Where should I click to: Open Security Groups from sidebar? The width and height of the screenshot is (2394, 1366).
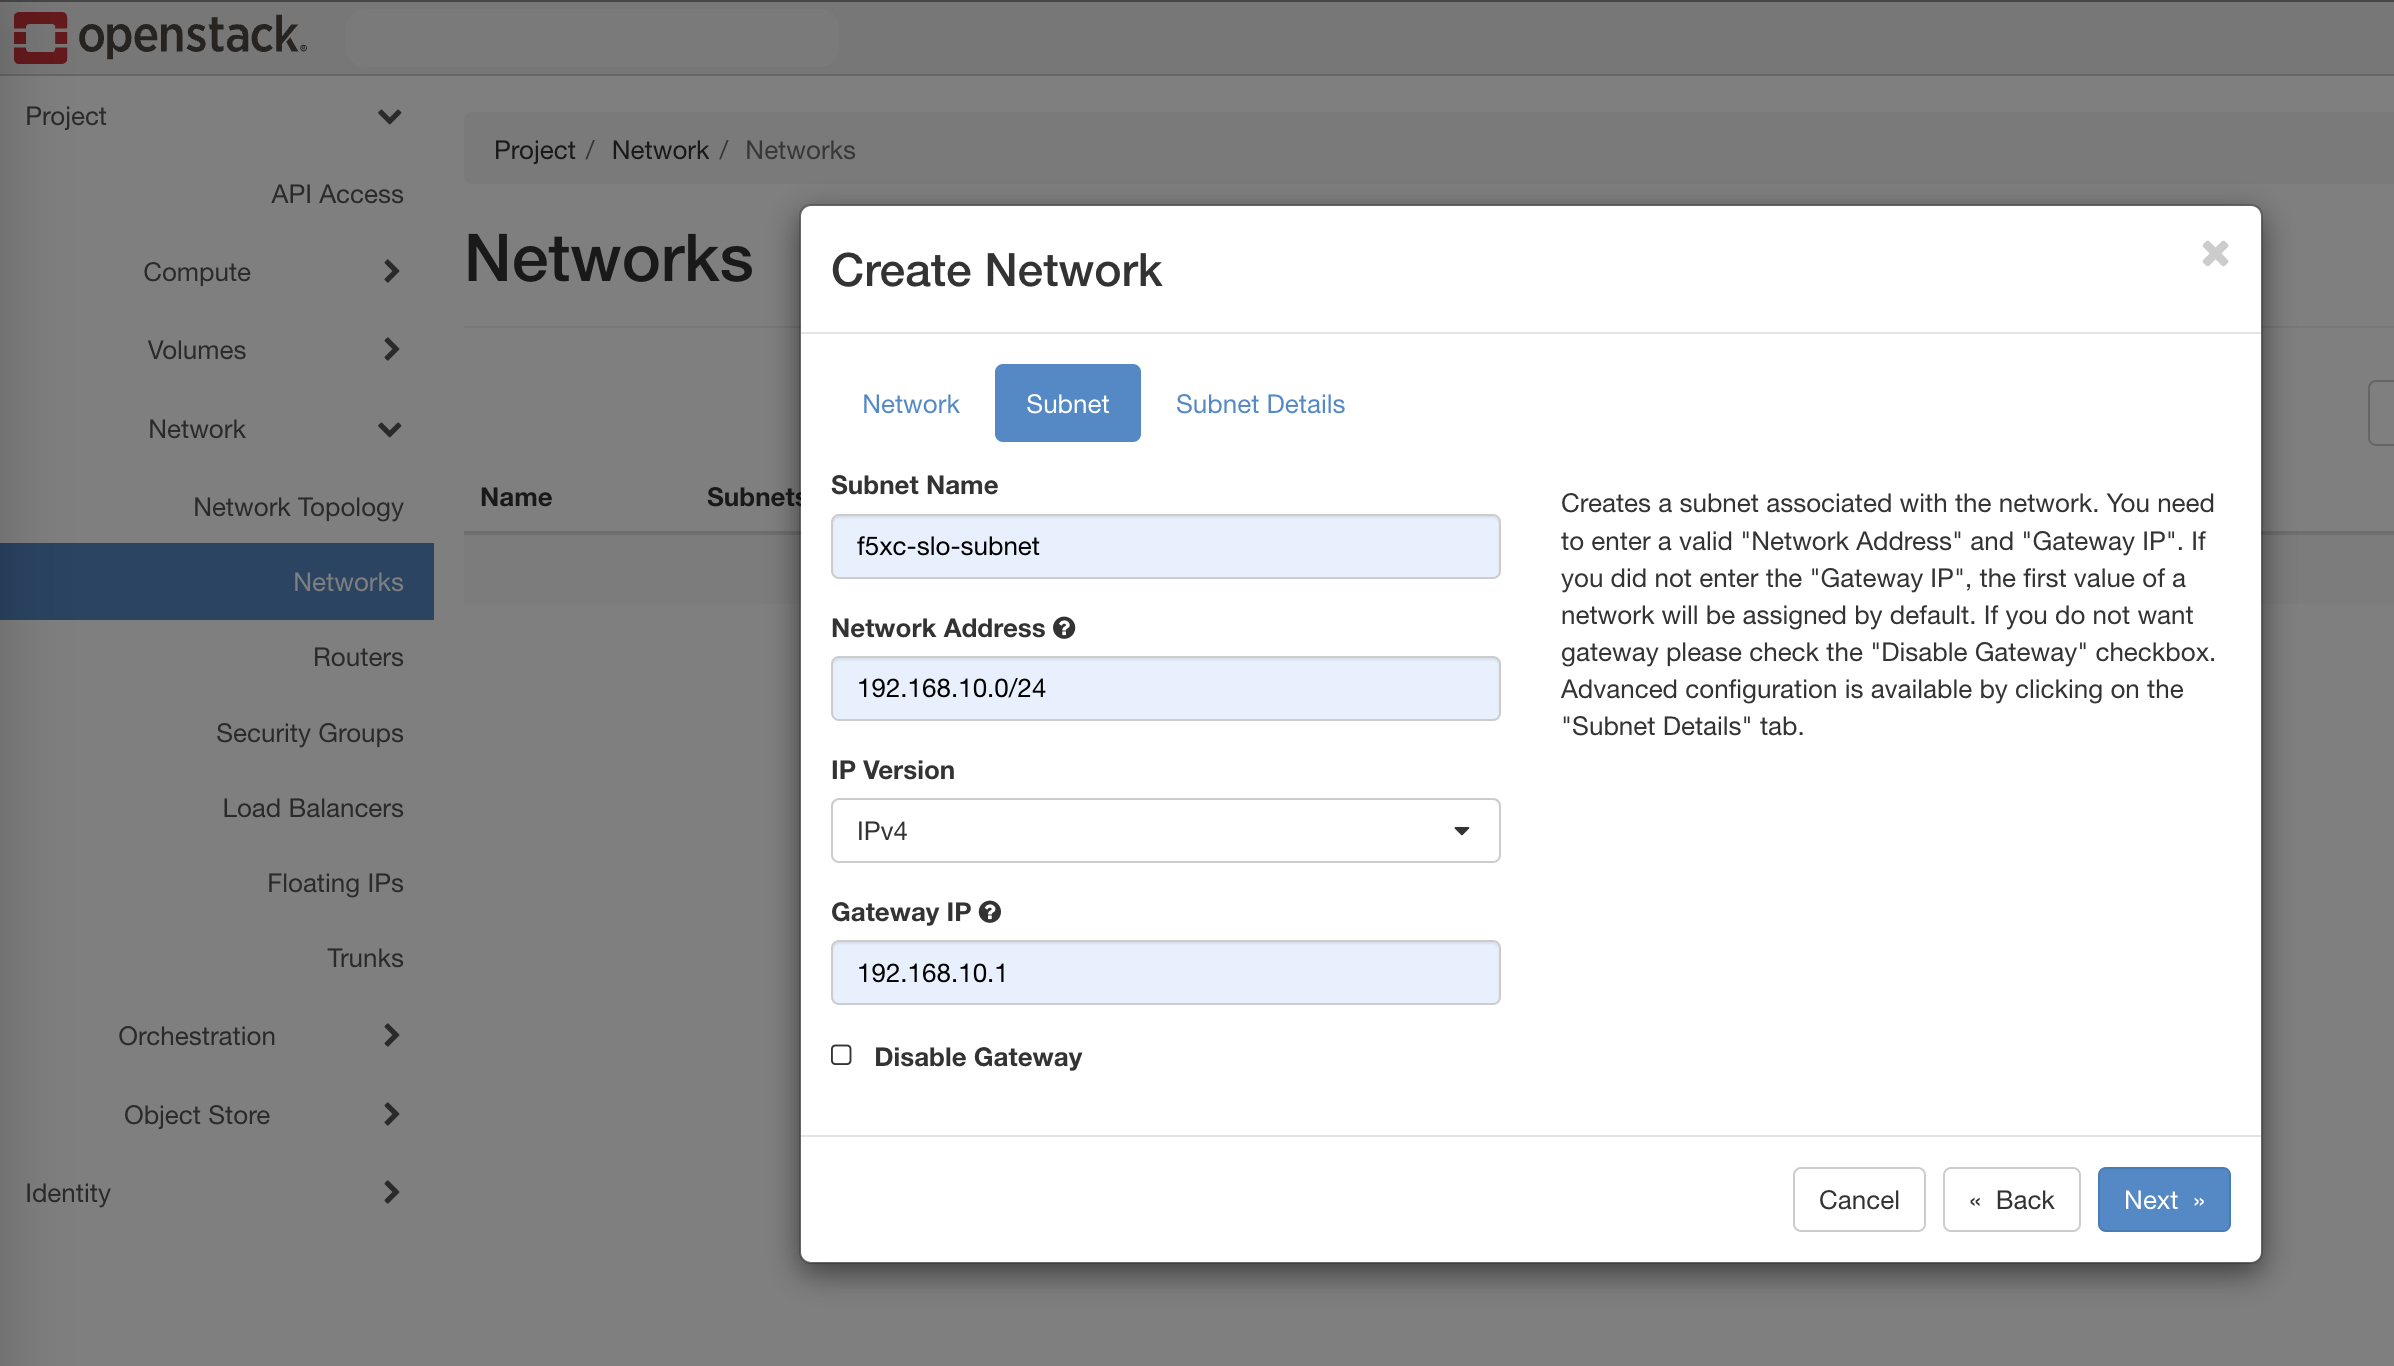(309, 733)
